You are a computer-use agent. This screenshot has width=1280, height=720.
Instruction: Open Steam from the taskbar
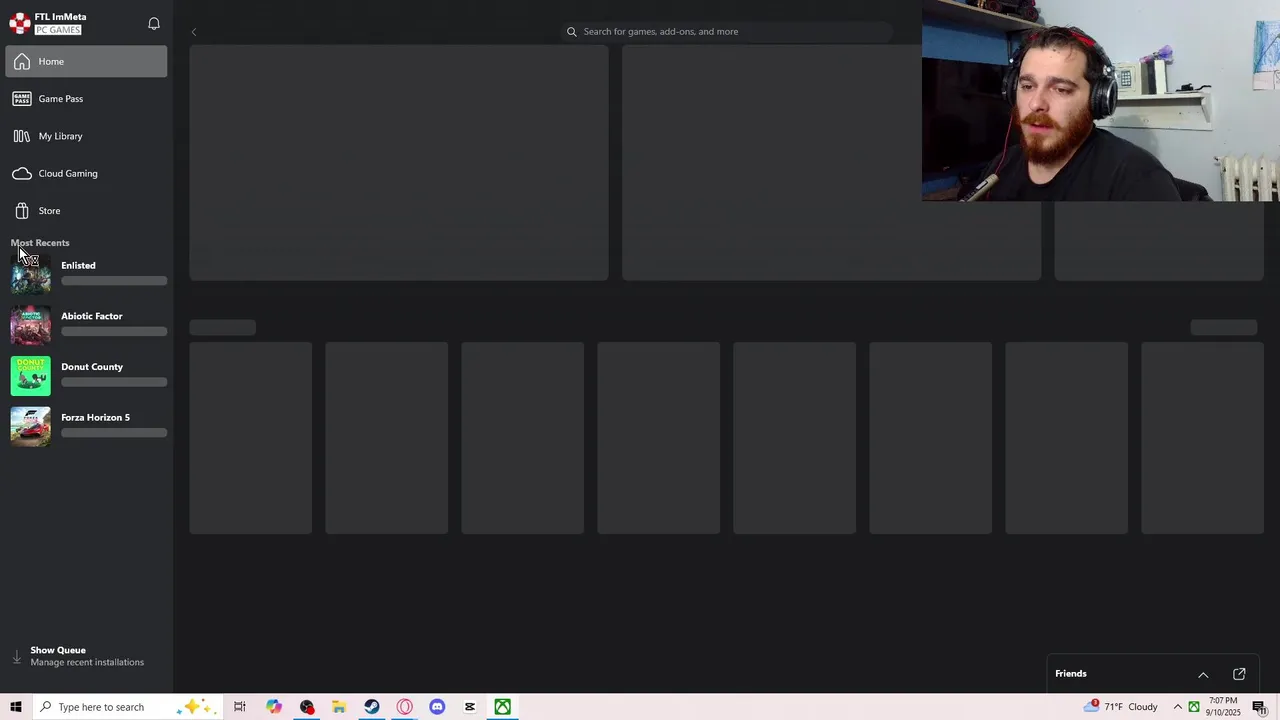pyautogui.click(x=372, y=707)
